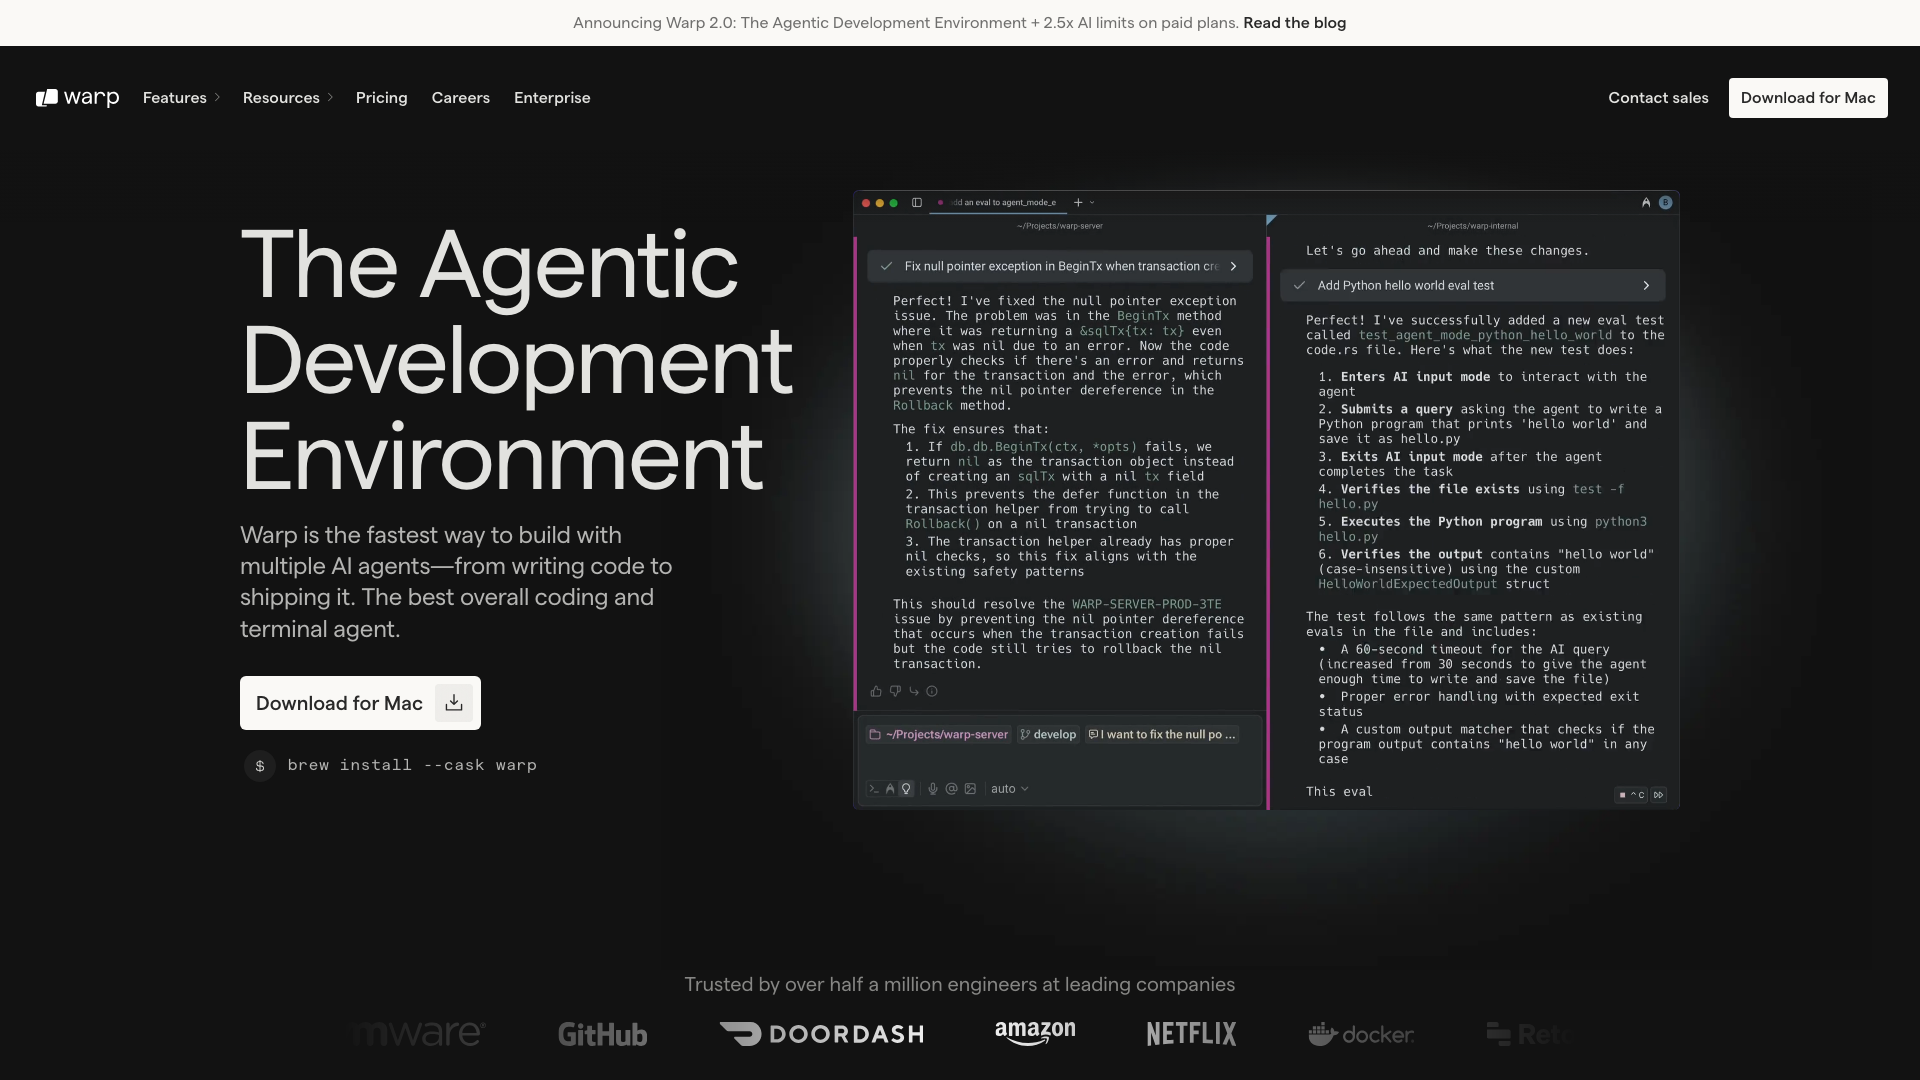This screenshot has height=1080, width=1920.
Task: Click the Contact sales link
Action: coord(1658,98)
